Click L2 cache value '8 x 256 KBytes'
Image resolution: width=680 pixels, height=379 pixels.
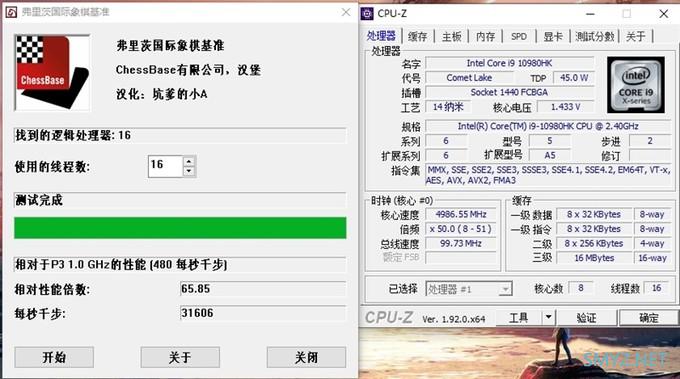pos(594,244)
